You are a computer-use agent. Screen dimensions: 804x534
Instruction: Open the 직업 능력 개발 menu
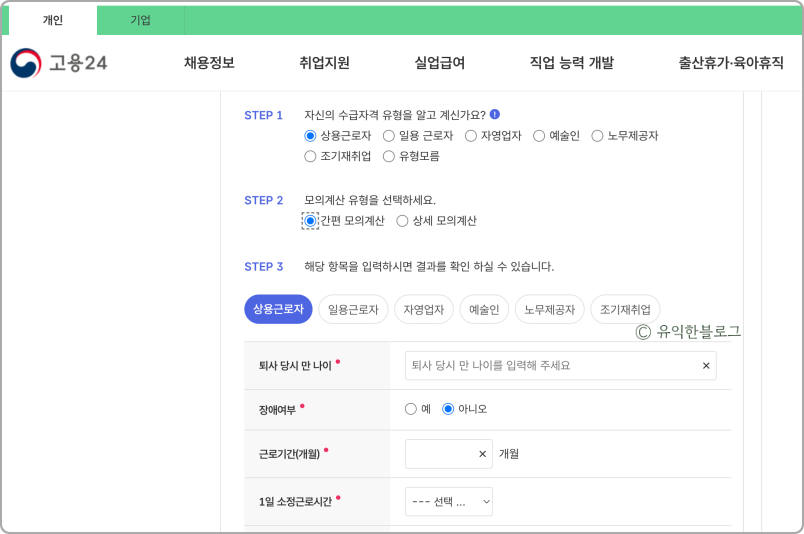click(572, 63)
